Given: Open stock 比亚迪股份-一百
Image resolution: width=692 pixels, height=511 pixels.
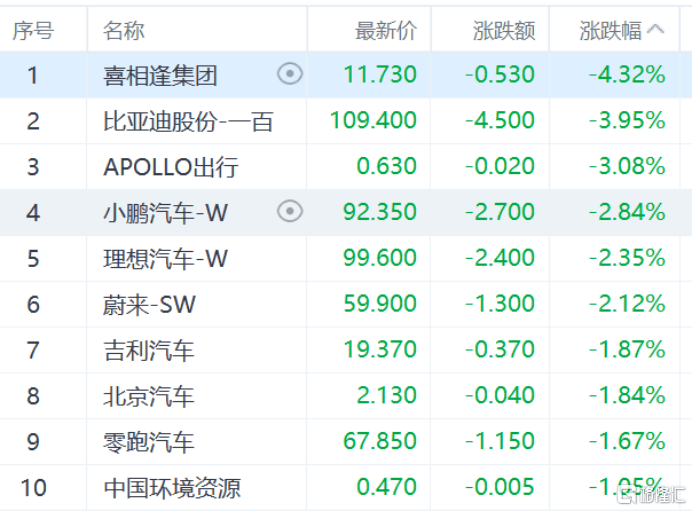Looking at the screenshot, I should 188,121.
